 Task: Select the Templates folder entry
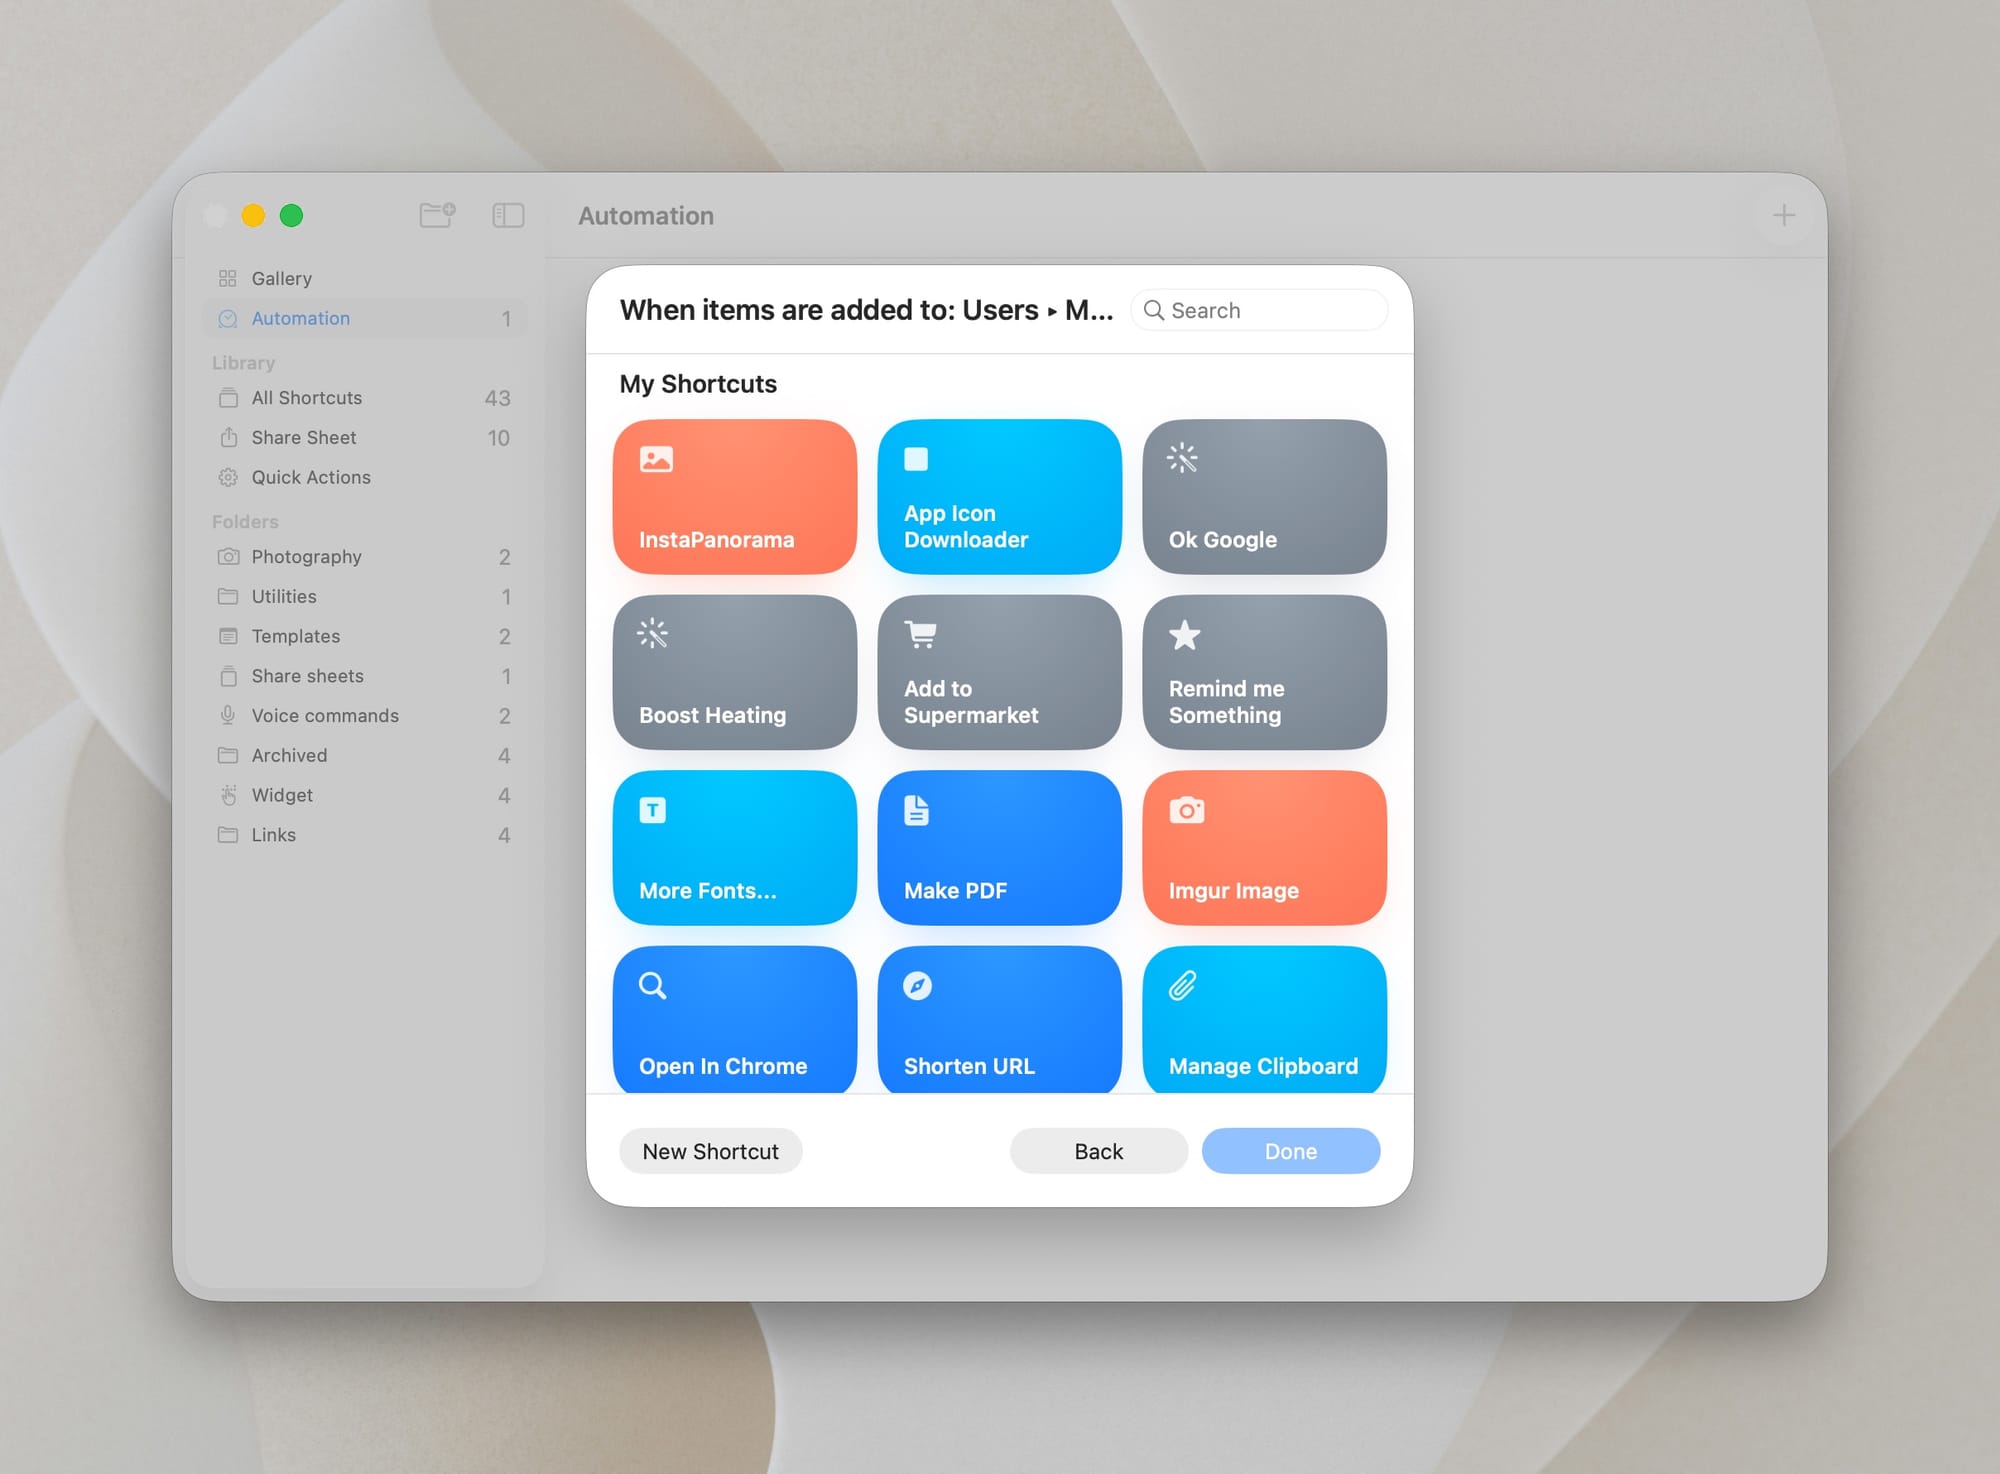294,636
